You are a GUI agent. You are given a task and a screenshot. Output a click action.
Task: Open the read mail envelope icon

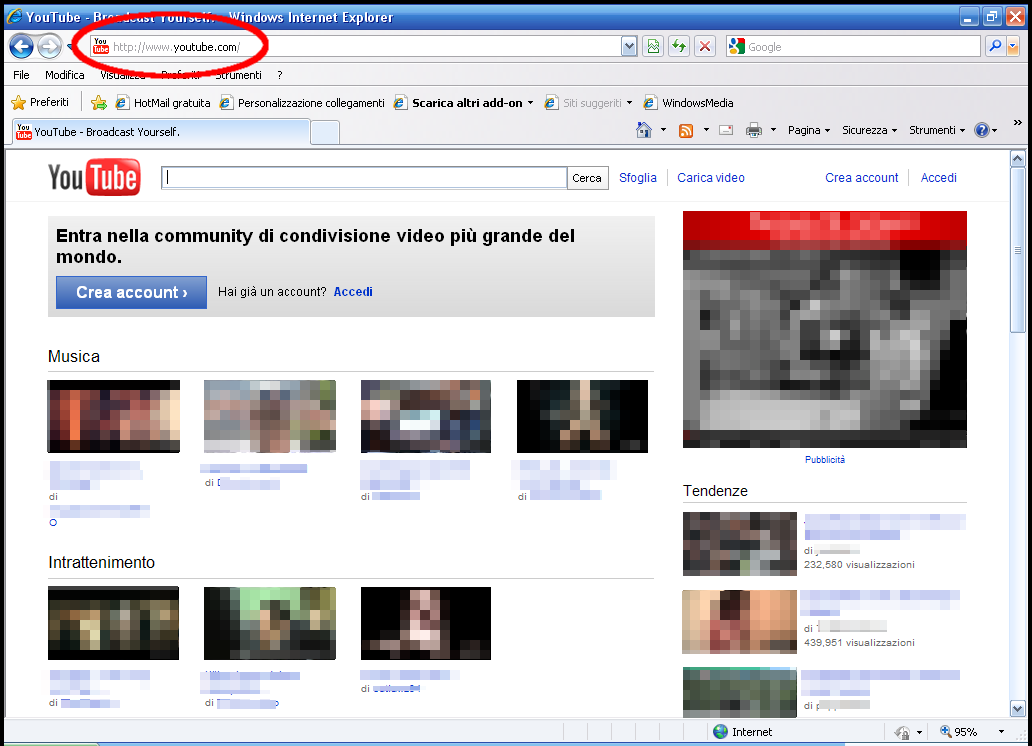pyautogui.click(x=726, y=130)
